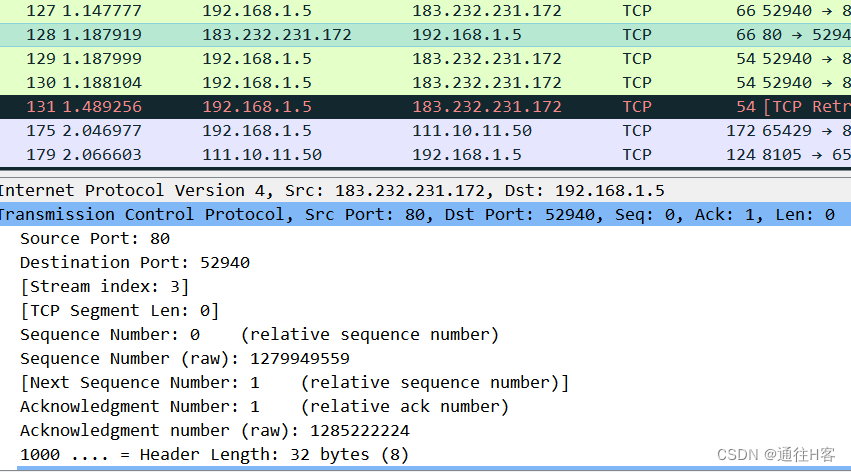Select the Destination Port: 52940 field

(135, 263)
